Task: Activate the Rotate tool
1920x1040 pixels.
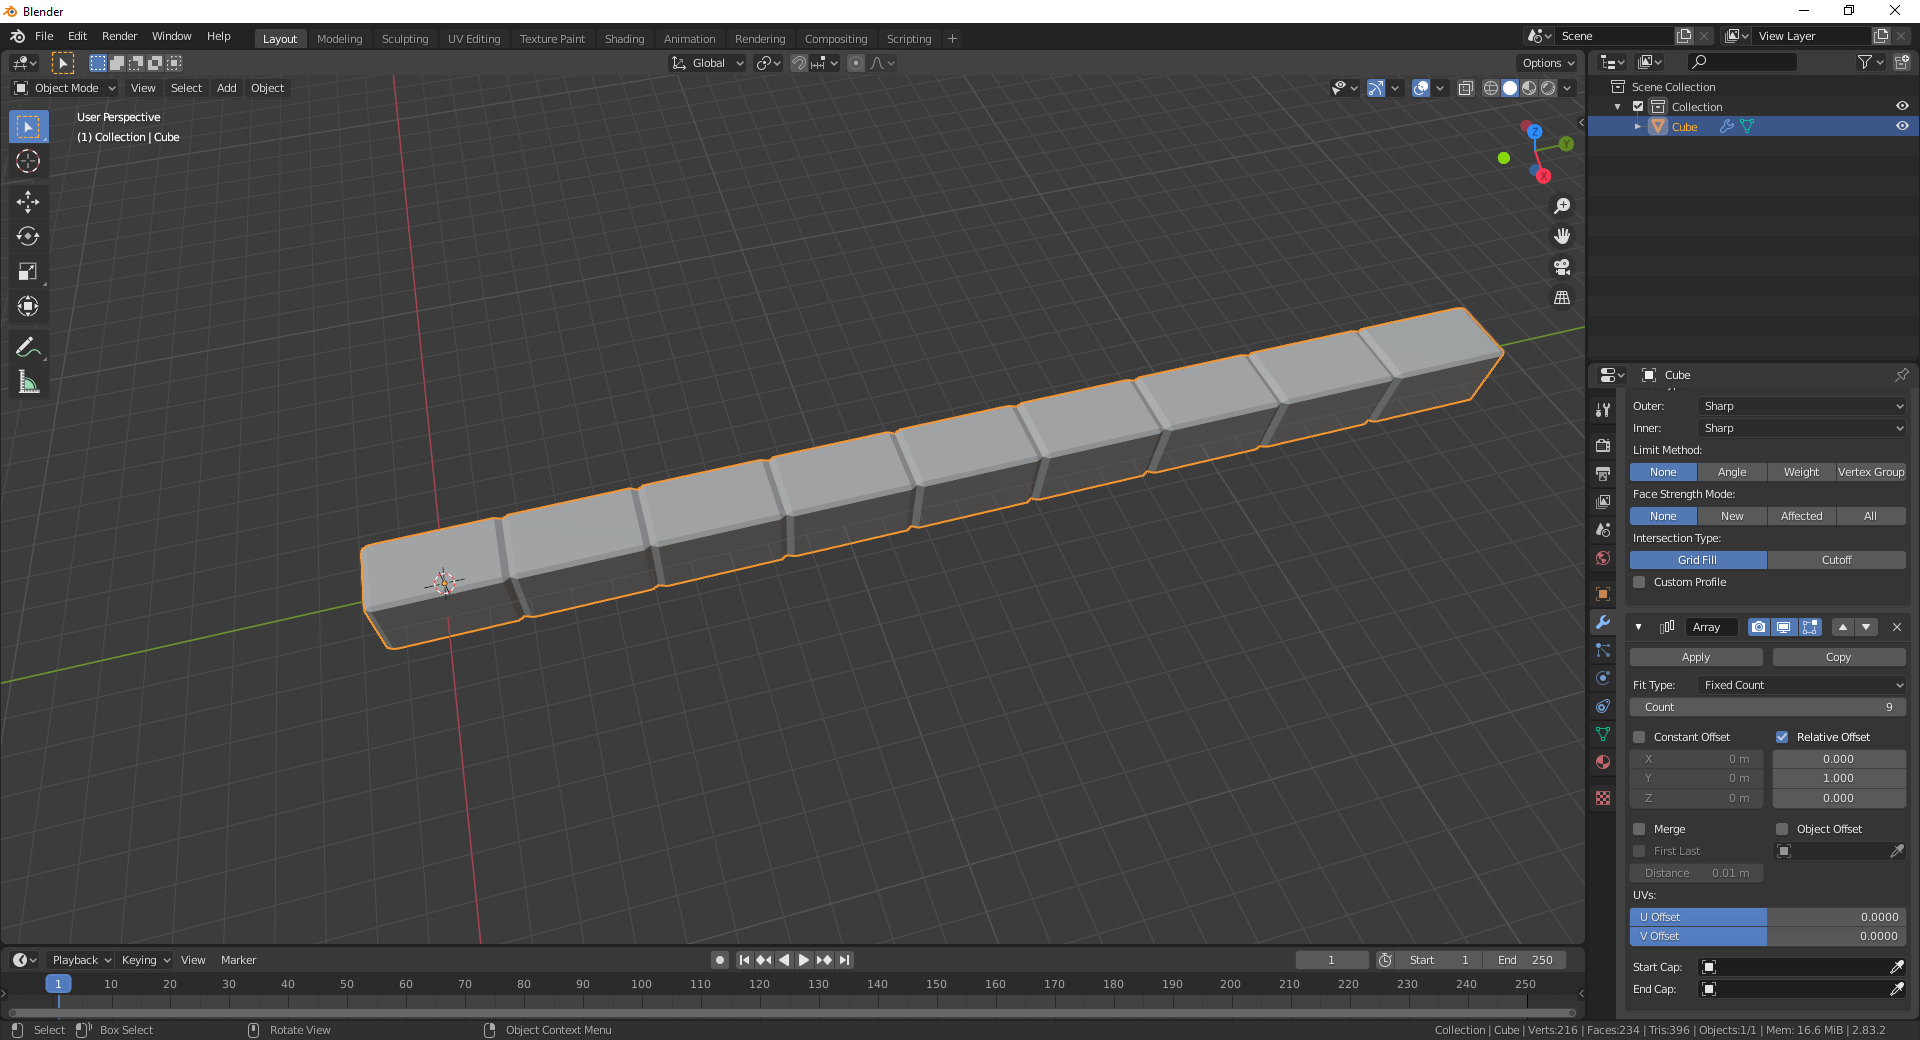Action: pos(28,237)
